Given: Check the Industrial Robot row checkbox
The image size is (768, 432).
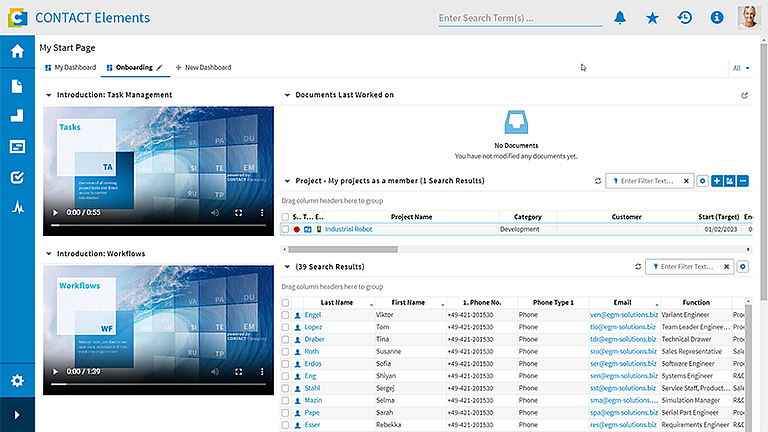Looking at the screenshot, I should [285, 229].
